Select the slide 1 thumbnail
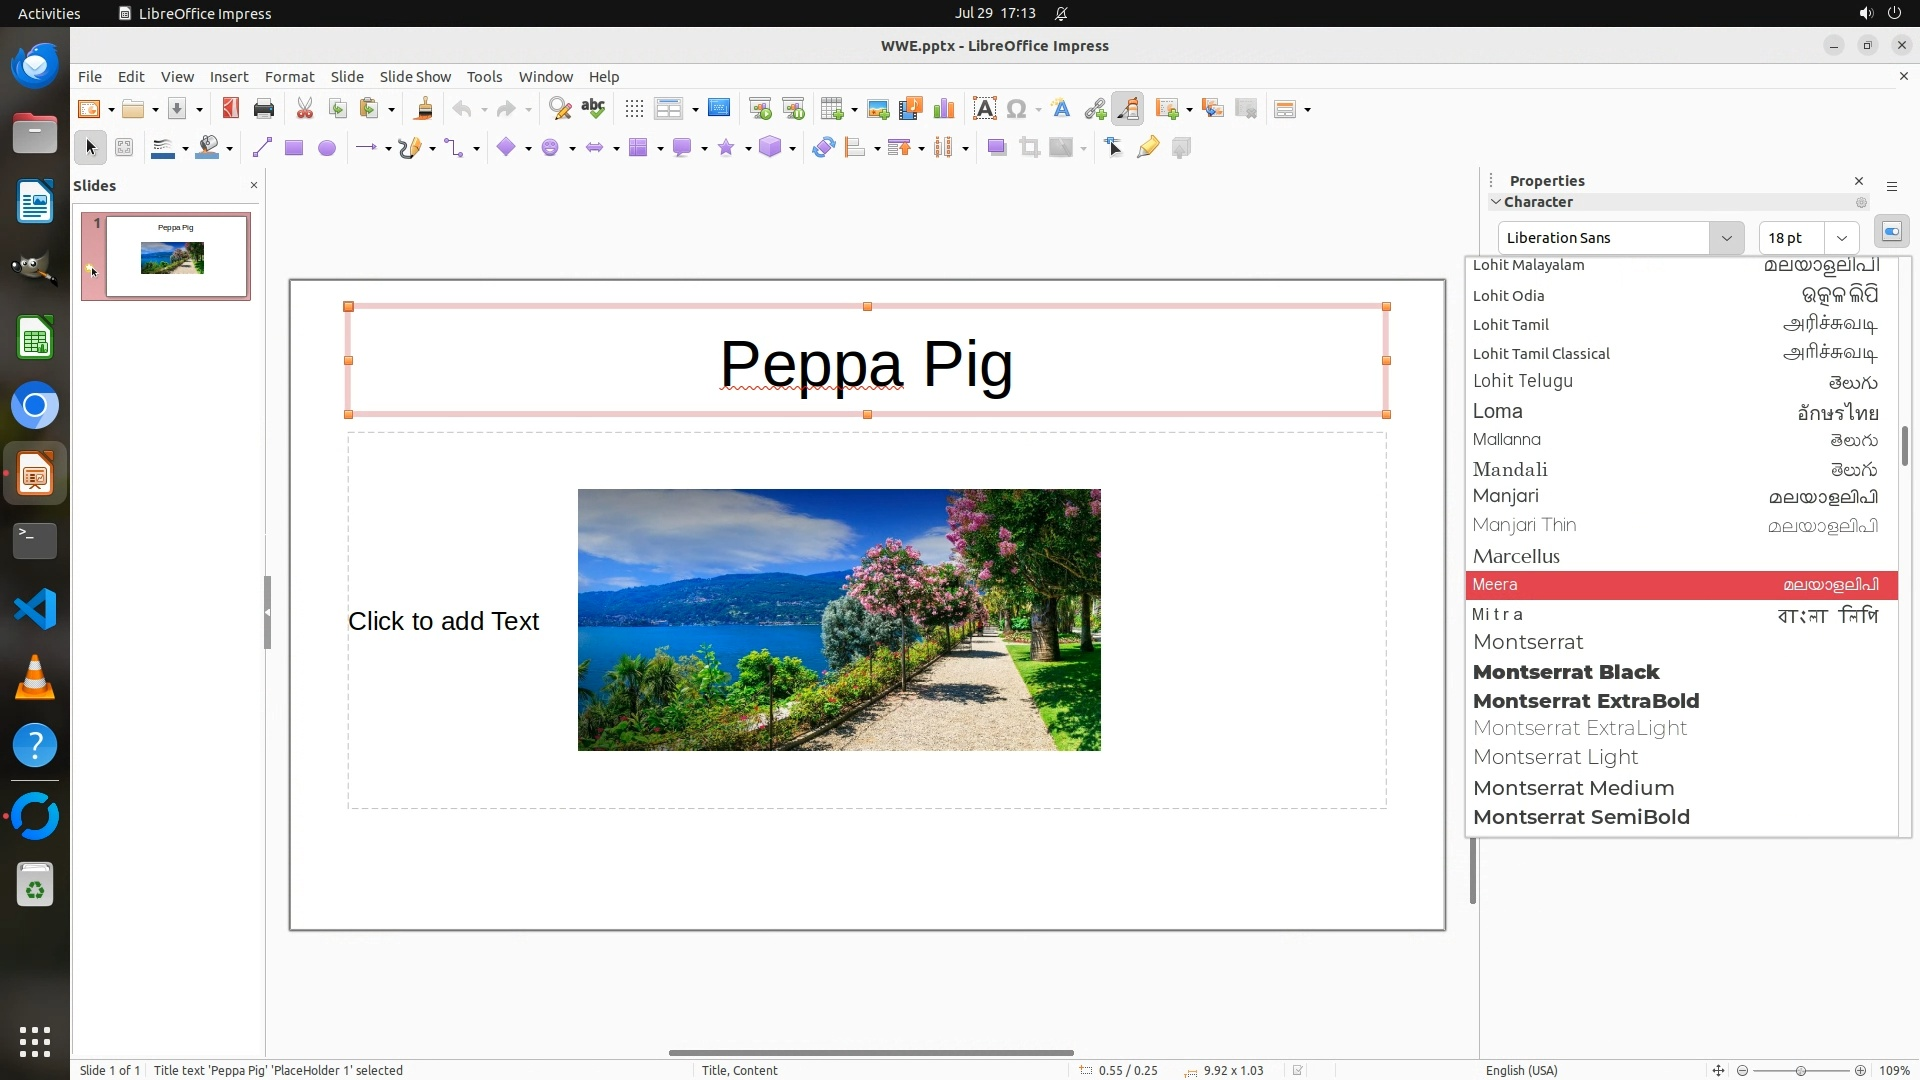The height and width of the screenshot is (1080, 1920). pos(176,256)
